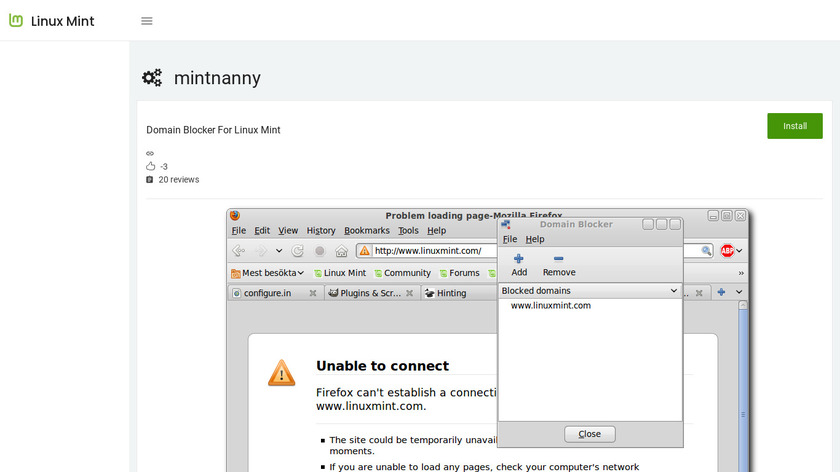Click the warning icon in URL bar
This screenshot has height=472, width=840.
coord(364,251)
